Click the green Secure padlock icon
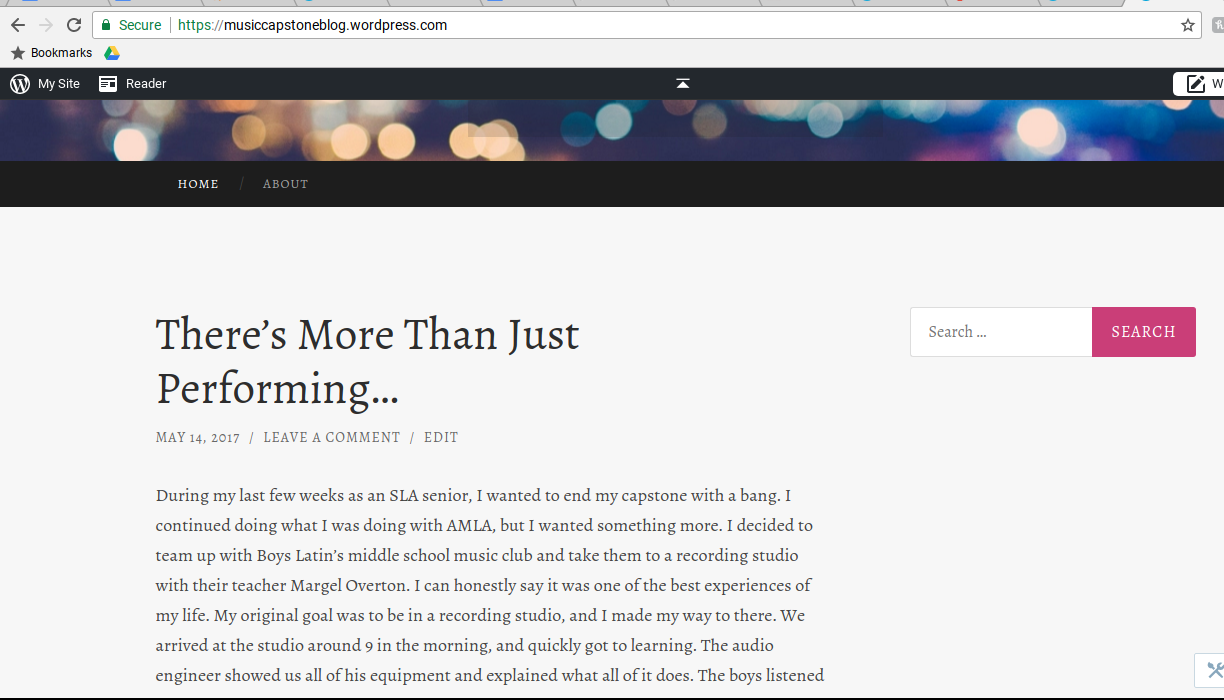The height and width of the screenshot is (700, 1224). tap(106, 25)
